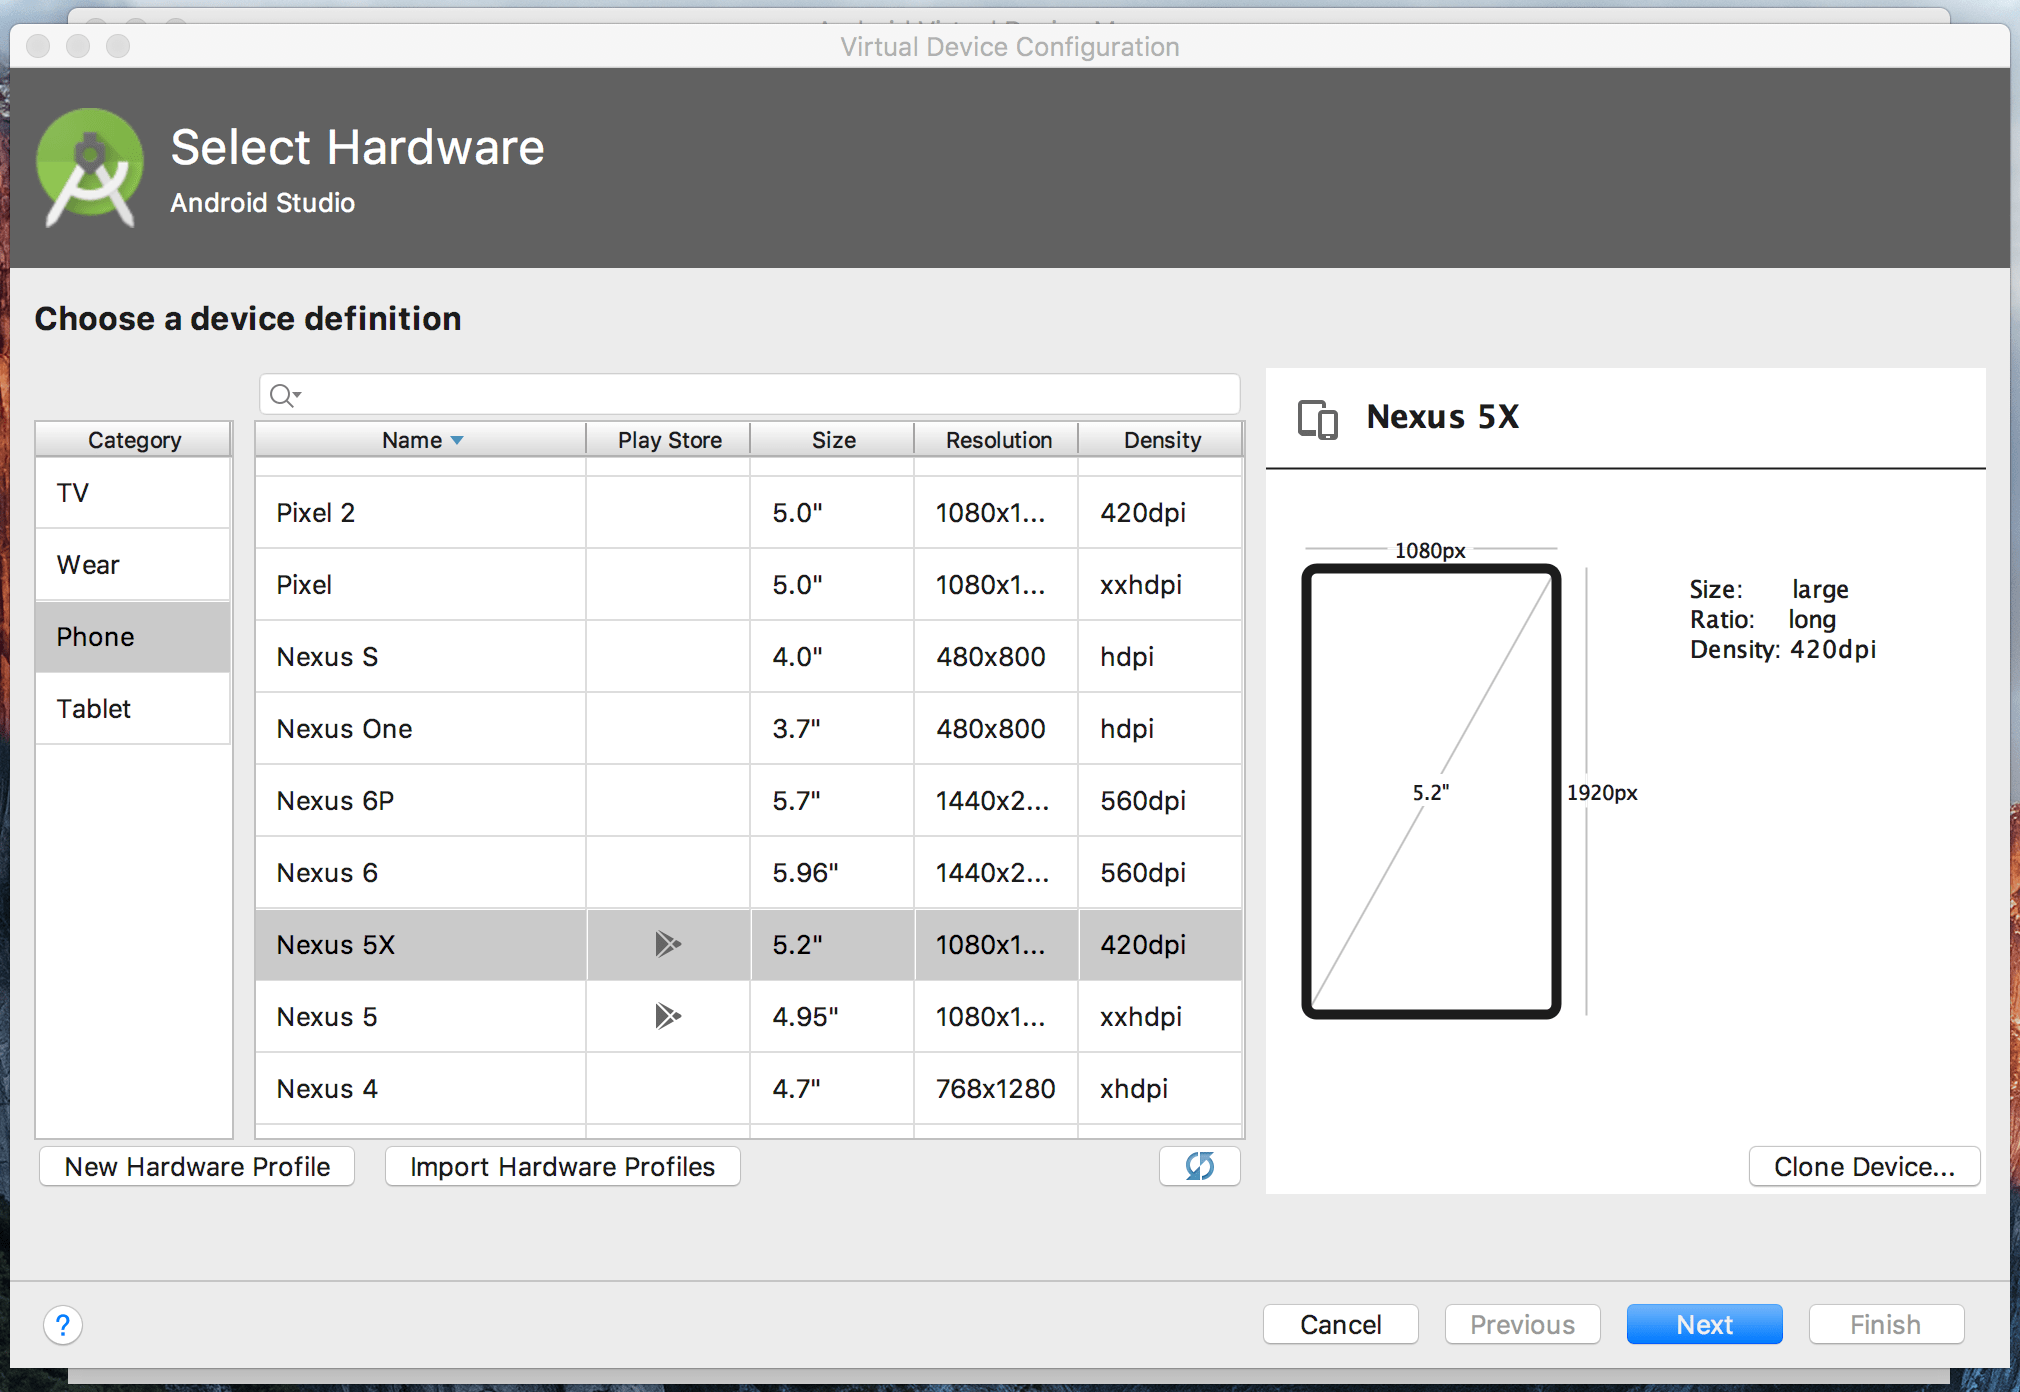
Task: Click the Android Studio logo
Action: [89, 167]
